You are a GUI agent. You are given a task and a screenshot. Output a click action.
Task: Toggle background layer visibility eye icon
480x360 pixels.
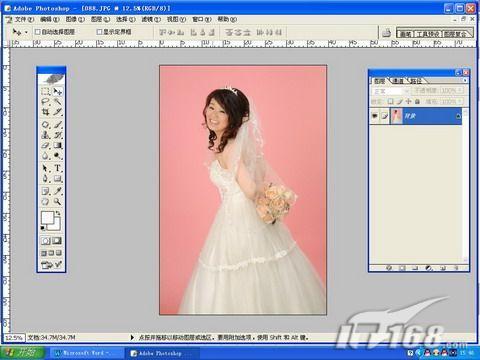375,116
